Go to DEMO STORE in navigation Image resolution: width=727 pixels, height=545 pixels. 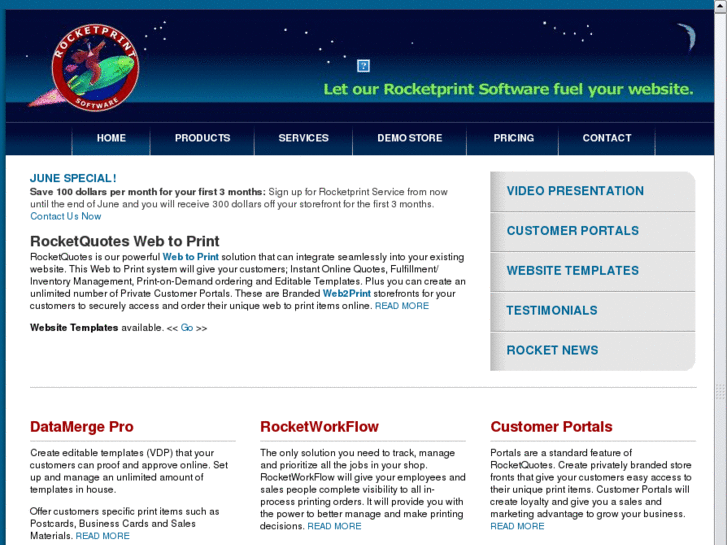click(409, 138)
